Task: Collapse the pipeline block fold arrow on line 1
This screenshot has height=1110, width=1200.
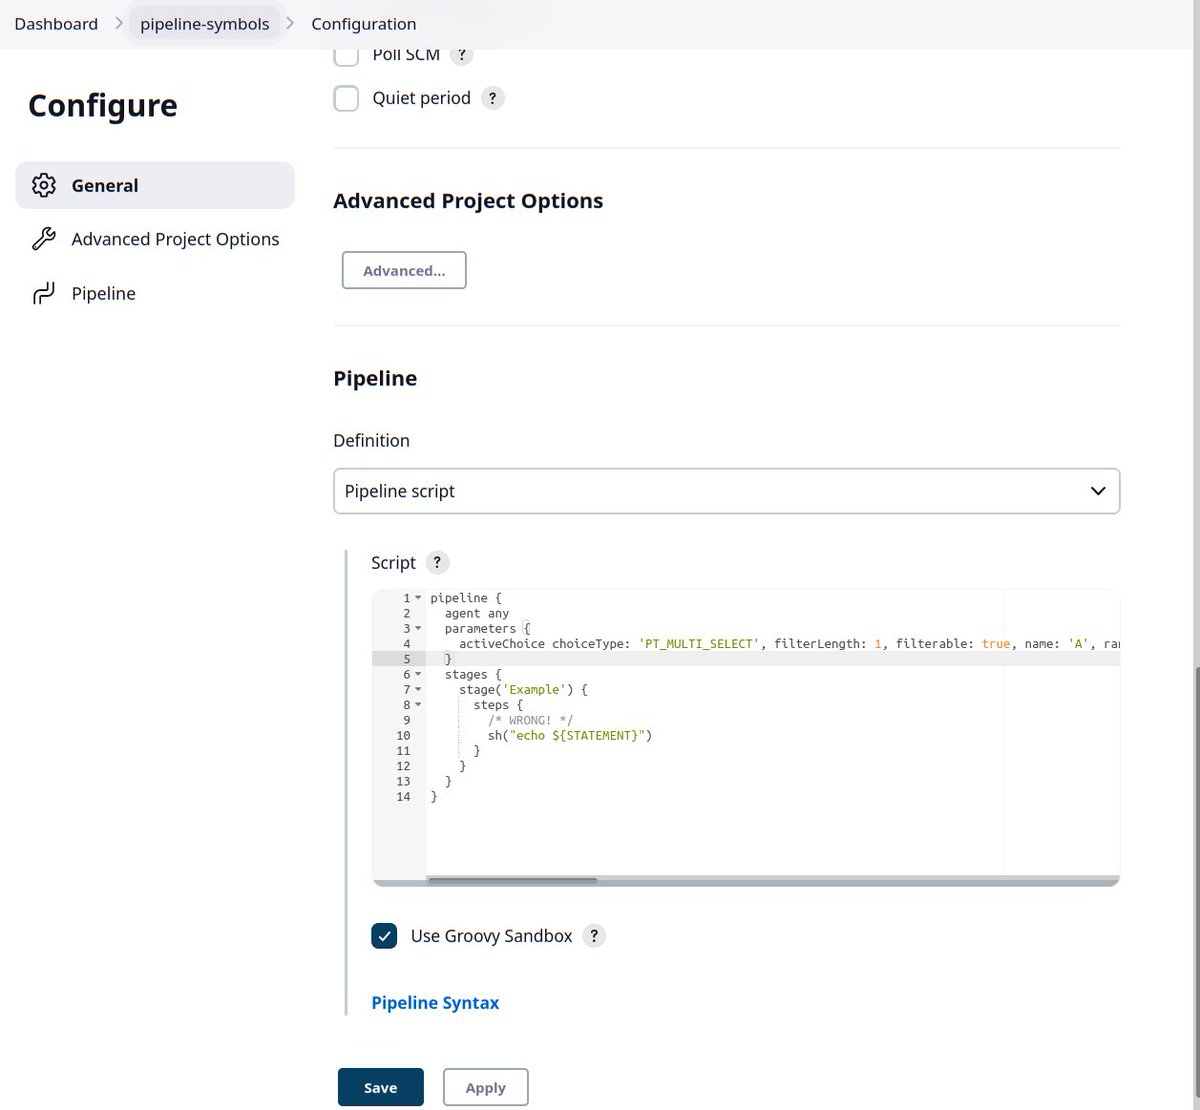Action: 418,598
